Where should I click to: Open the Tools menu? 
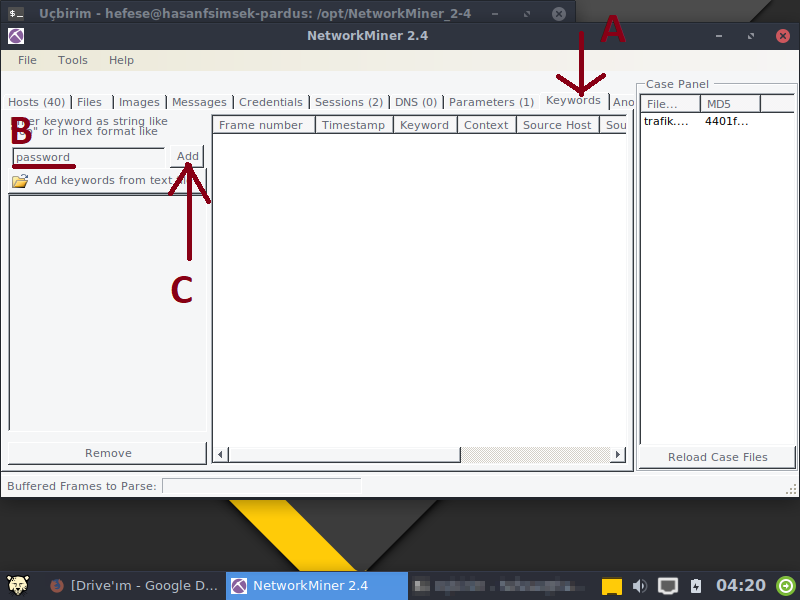(x=72, y=60)
